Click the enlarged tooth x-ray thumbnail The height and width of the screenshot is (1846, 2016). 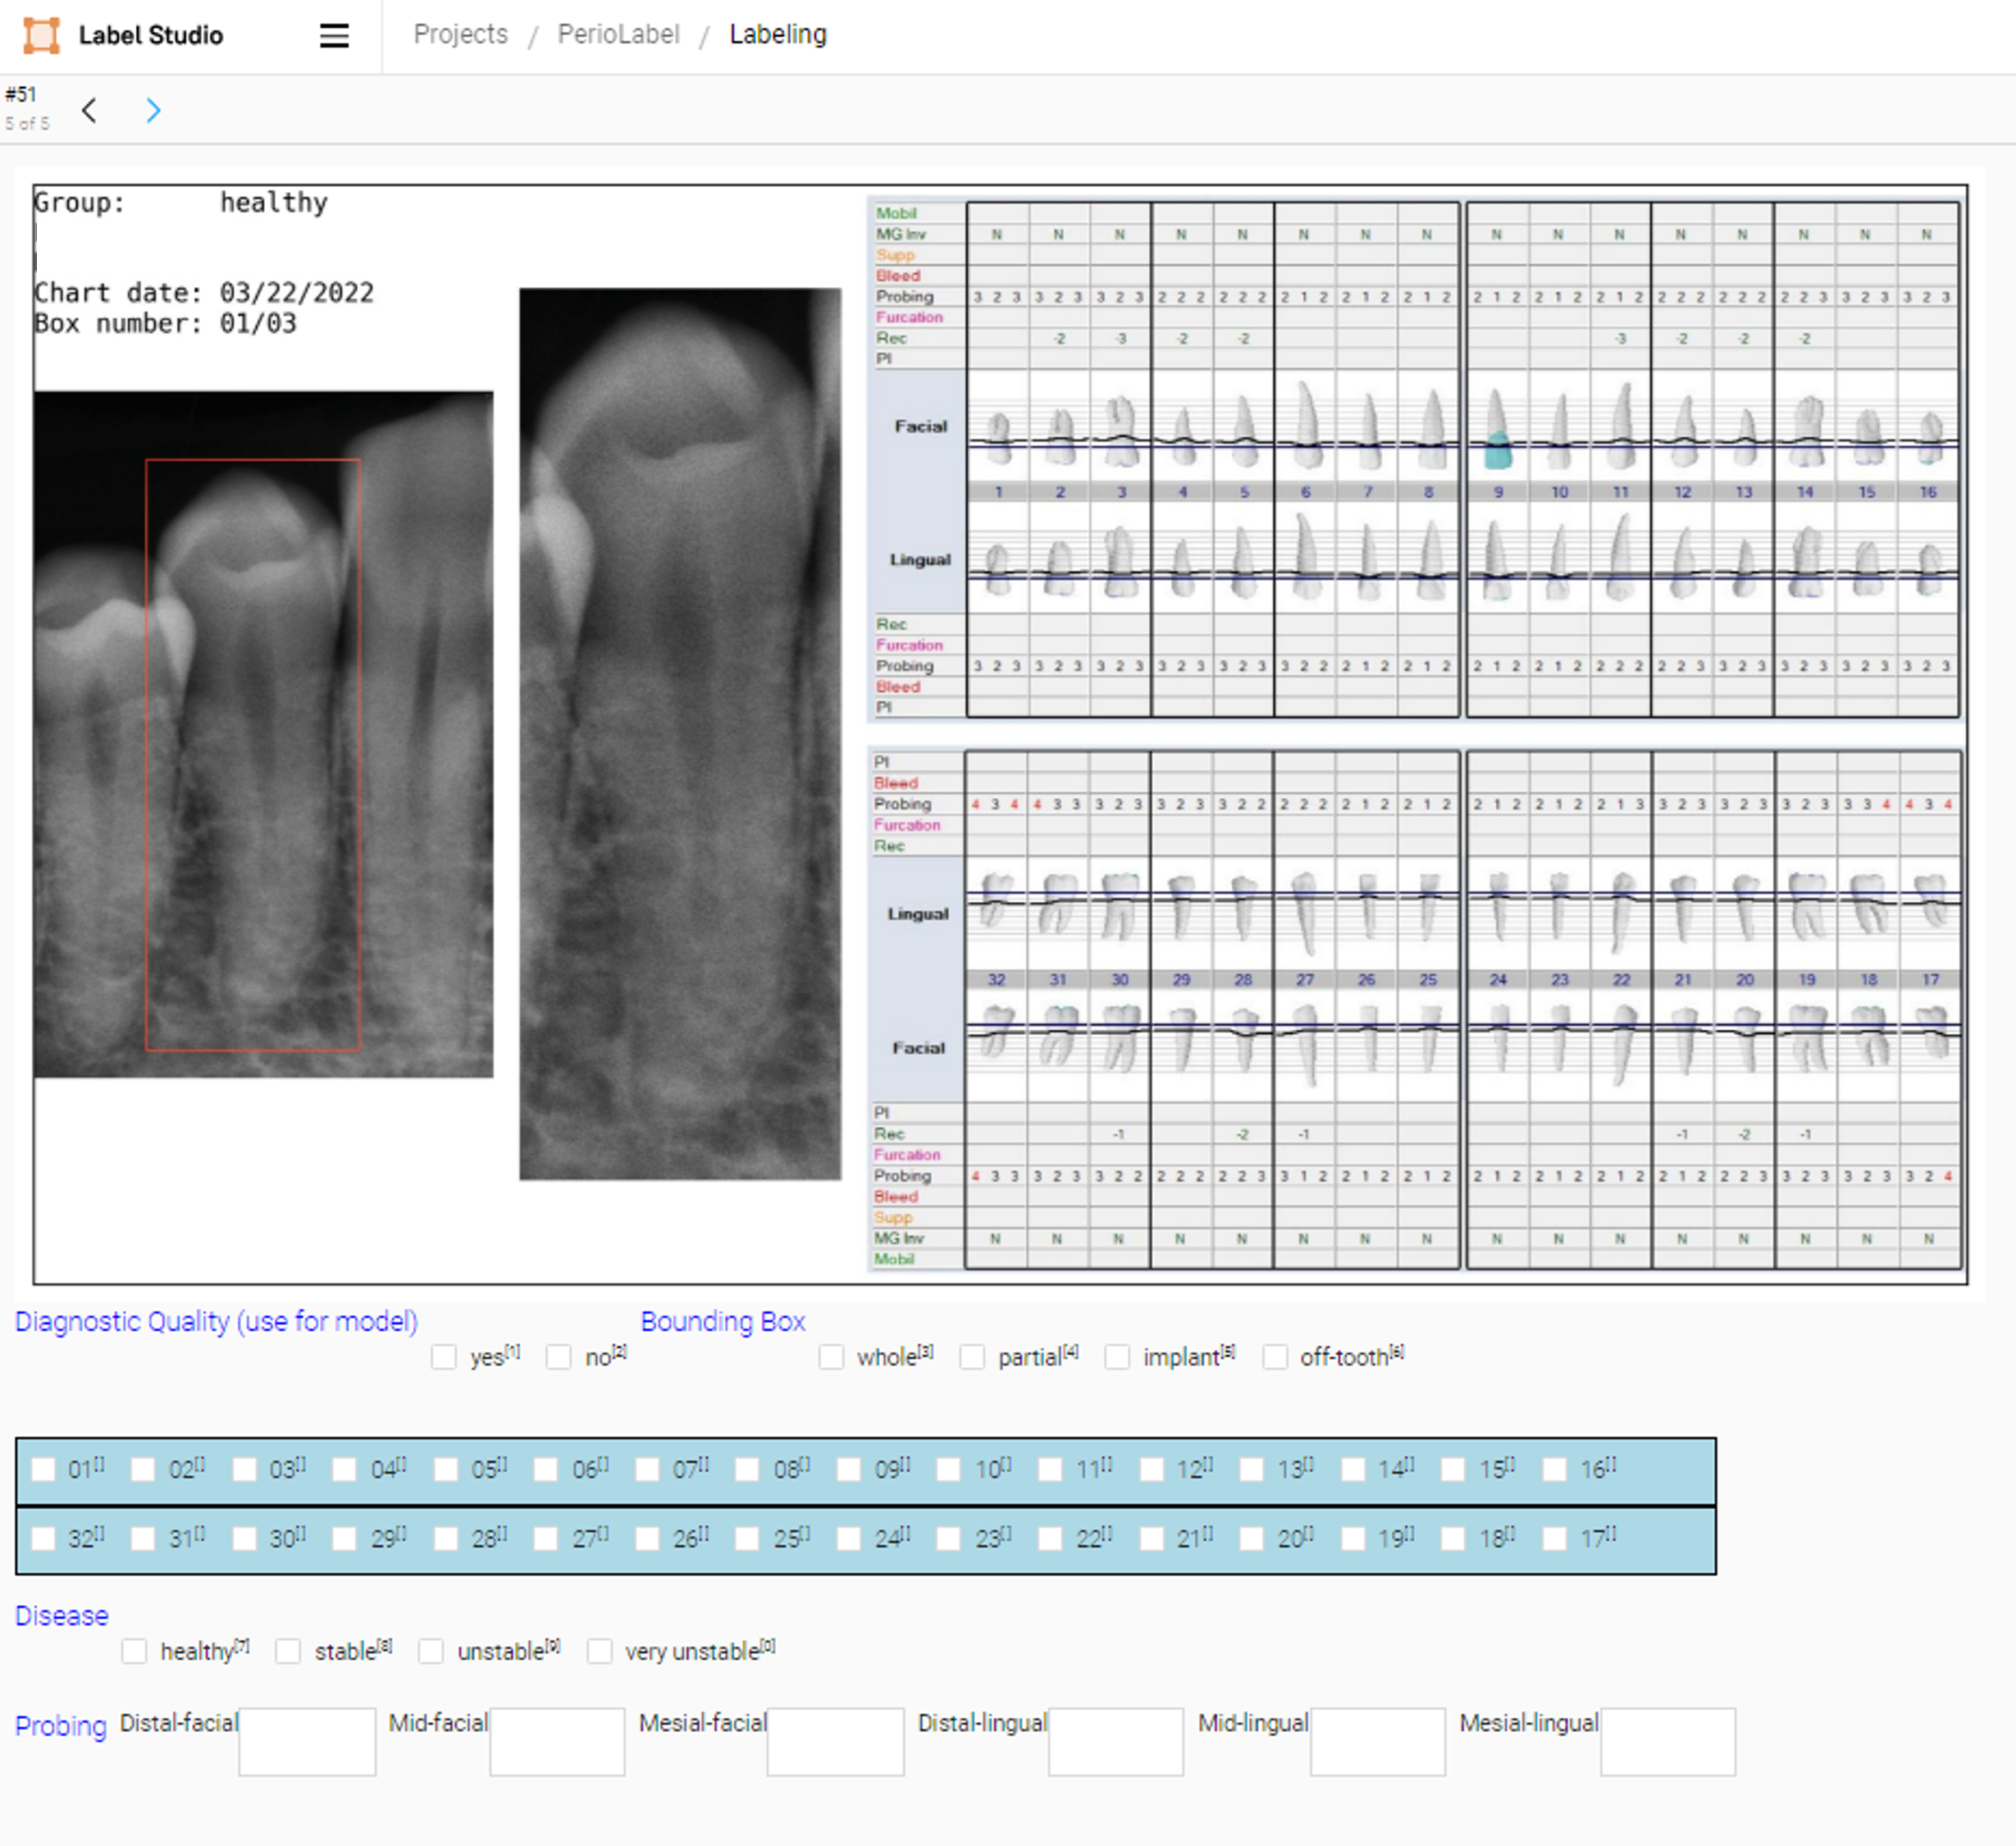[680, 735]
